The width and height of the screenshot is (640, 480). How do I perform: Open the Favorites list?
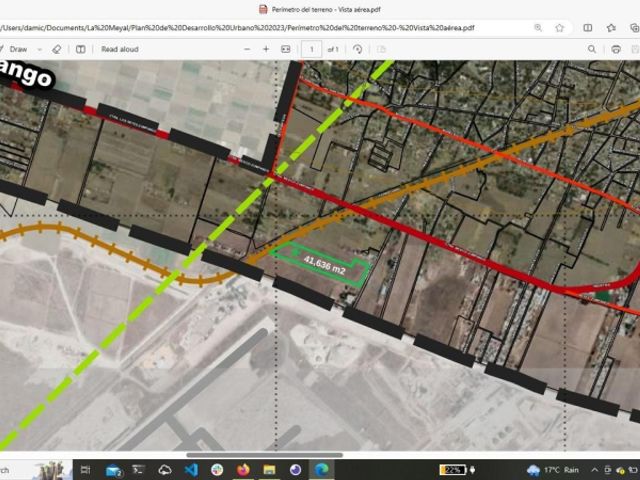pyautogui.click(x=611, y=28)
